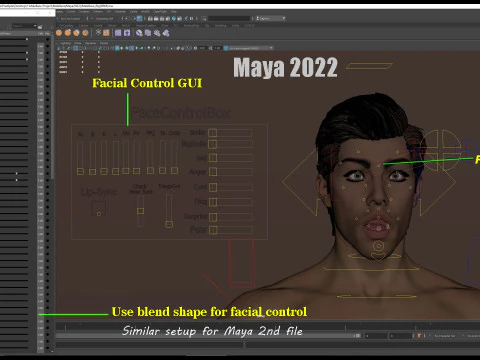480x360 pixels.
Task: Click the Fear slider handle
Action: [213, 230]
